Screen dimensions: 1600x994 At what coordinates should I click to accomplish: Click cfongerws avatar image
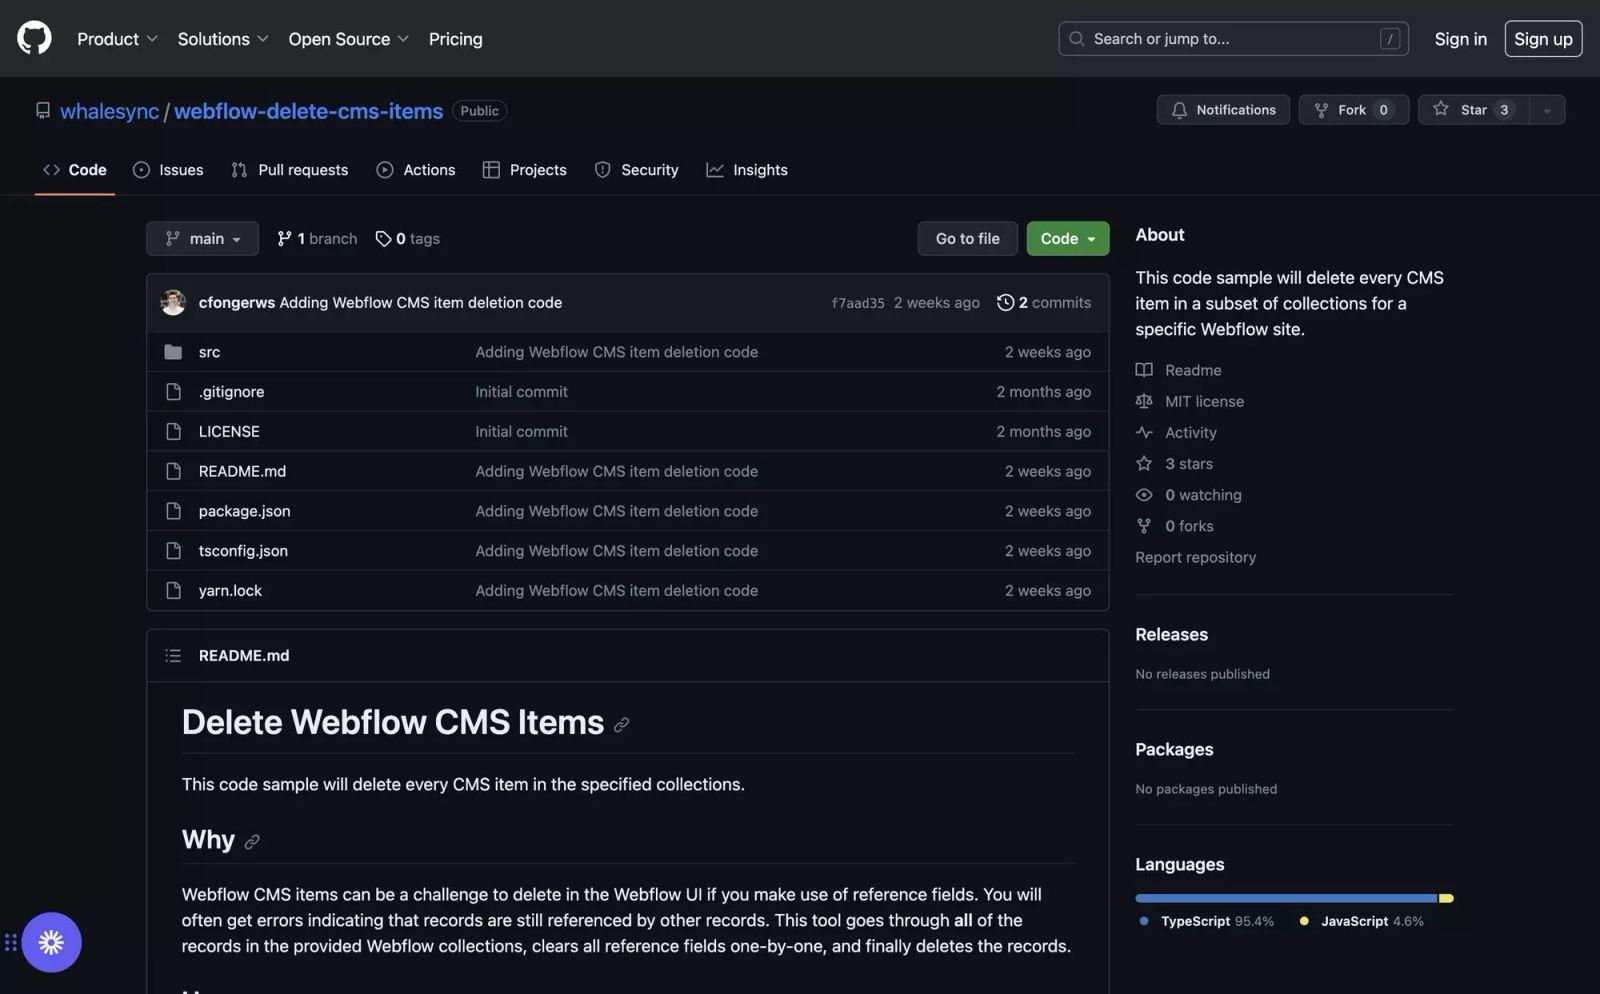[173, 302]
